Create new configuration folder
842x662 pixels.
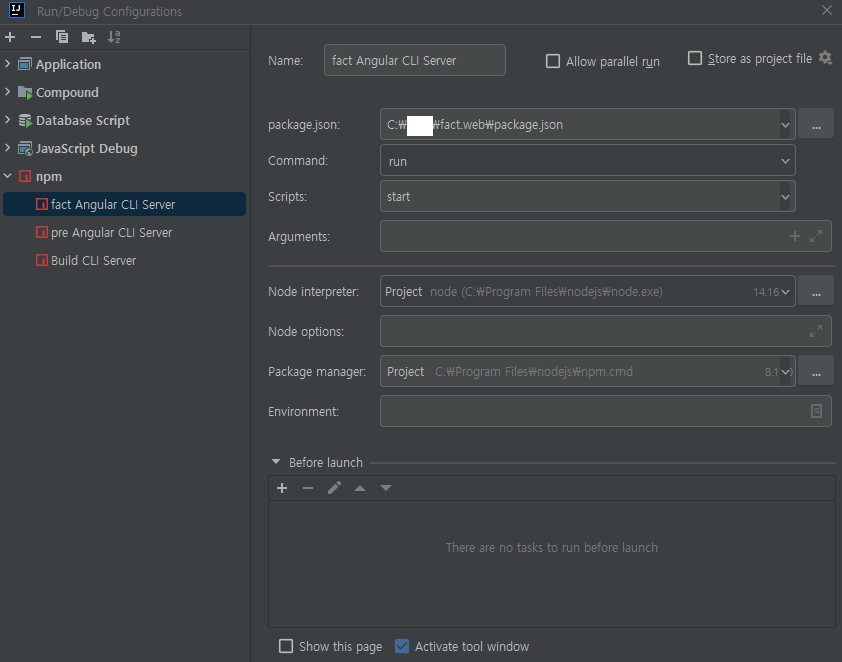coord(88,37)
